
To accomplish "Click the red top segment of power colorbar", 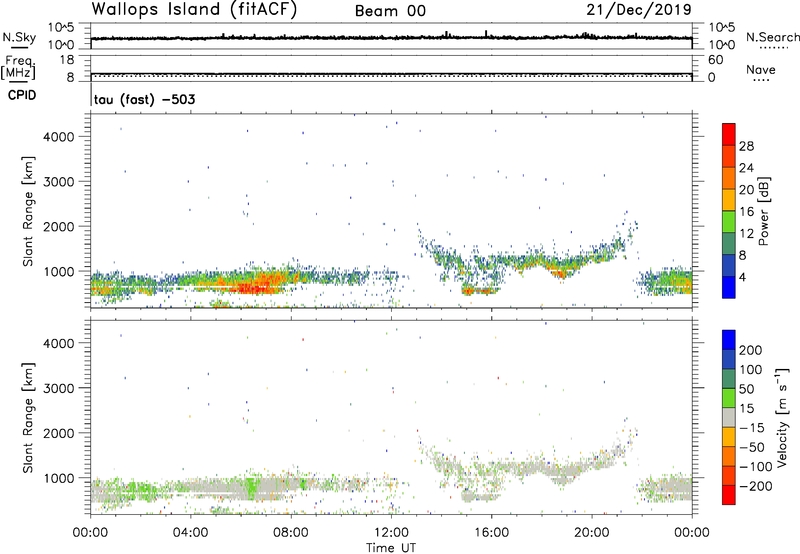I will pyautogui.click(x=729, y=134).
